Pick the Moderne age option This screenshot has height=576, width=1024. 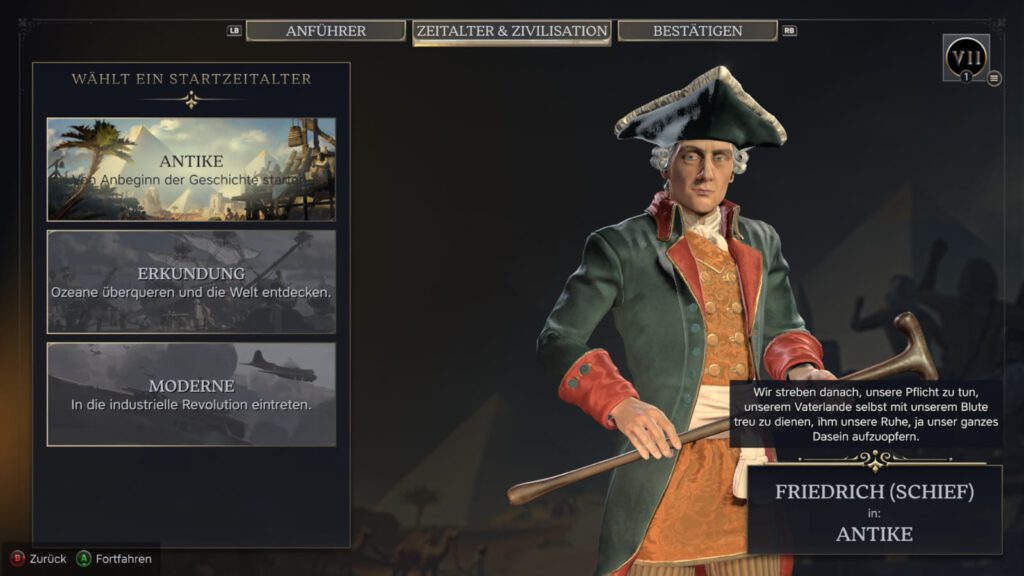click(191, 394)
